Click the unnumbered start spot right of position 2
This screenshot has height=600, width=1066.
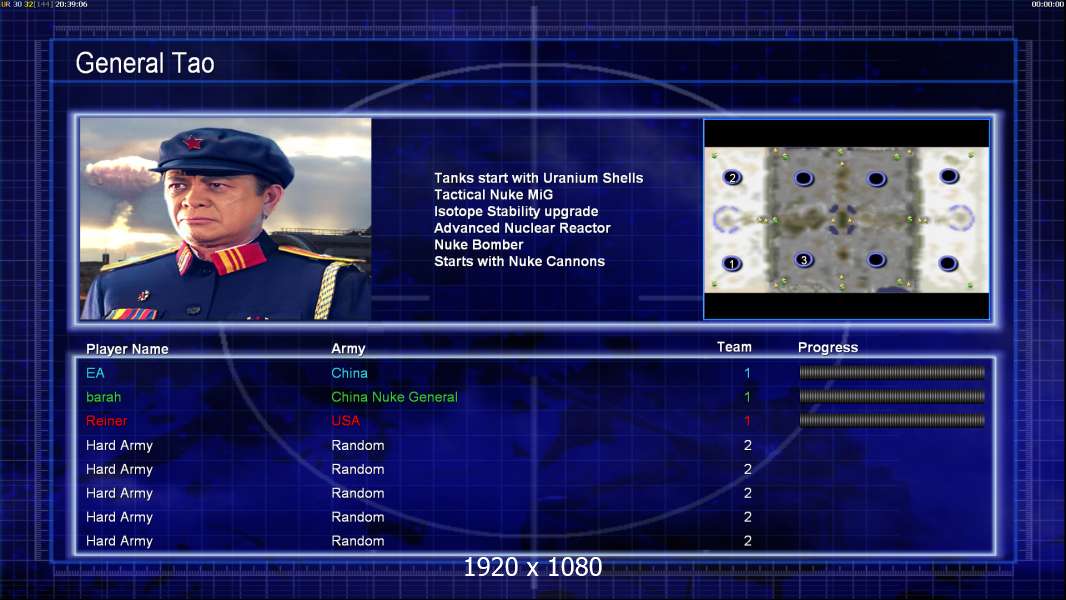[x=804, y=179]
